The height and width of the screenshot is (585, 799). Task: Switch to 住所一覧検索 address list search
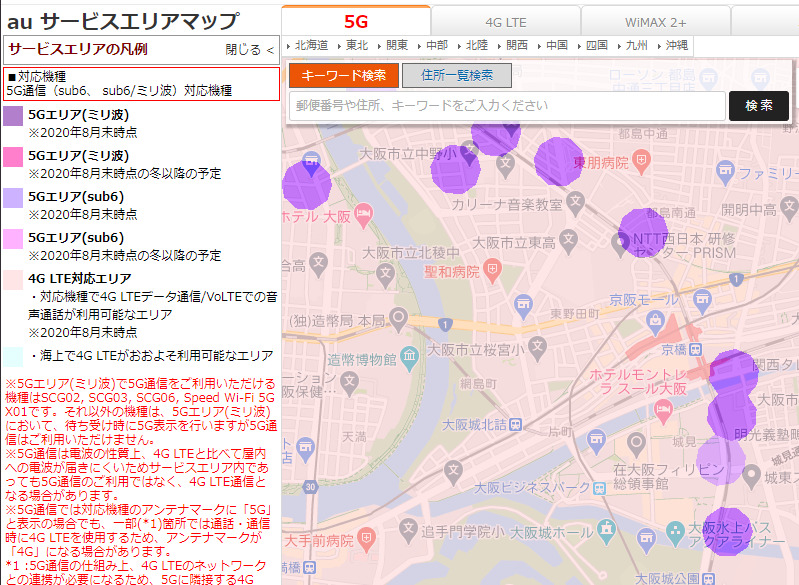tap(456, 75)
